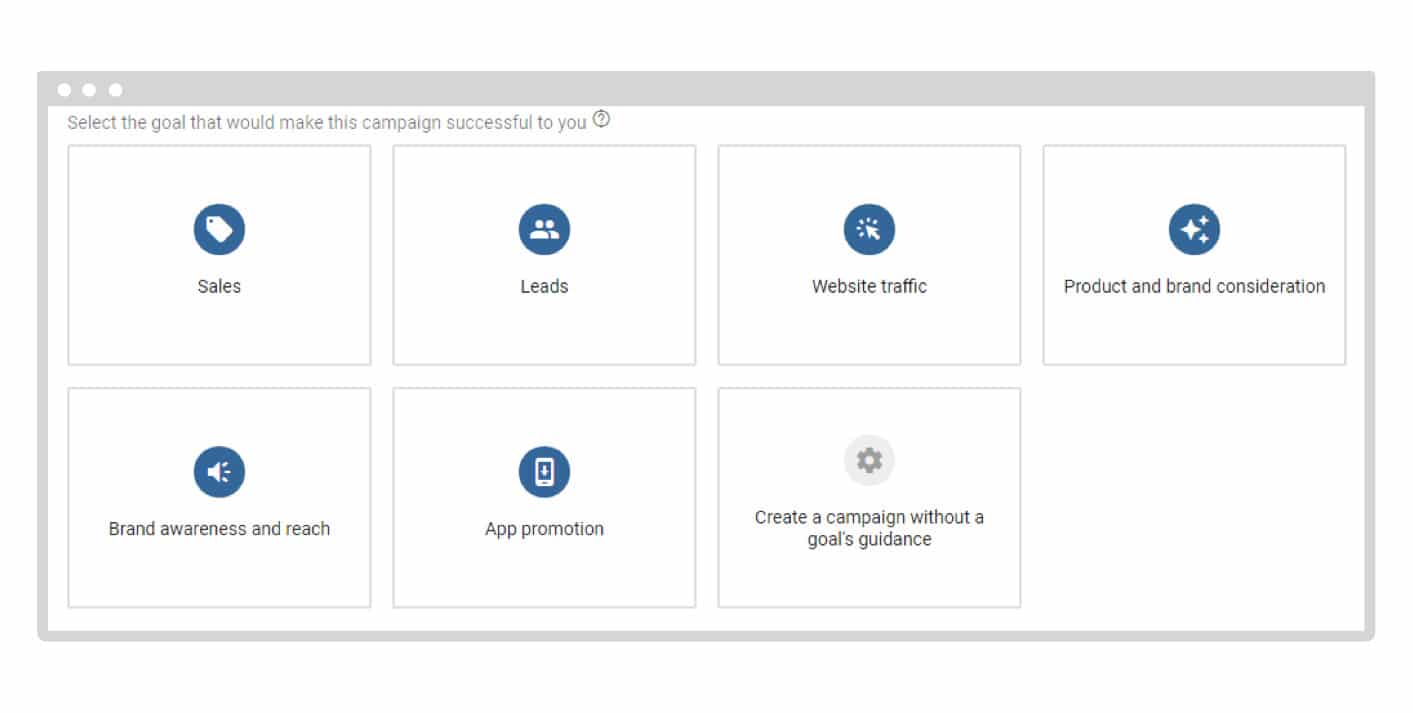1413x713 pixels.
Task: Click the gray gear icon
Action: [869, 460]
